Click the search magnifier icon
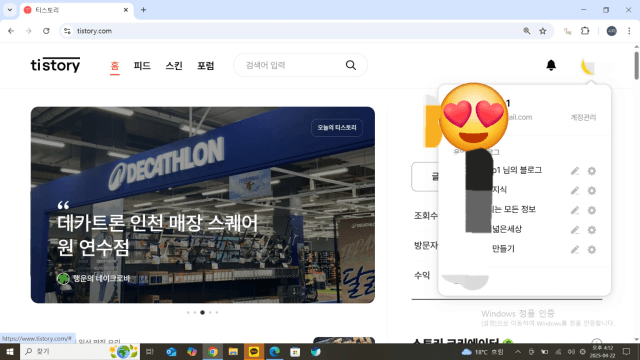Screen dimensions: 640x360 [x=351, y=65]
